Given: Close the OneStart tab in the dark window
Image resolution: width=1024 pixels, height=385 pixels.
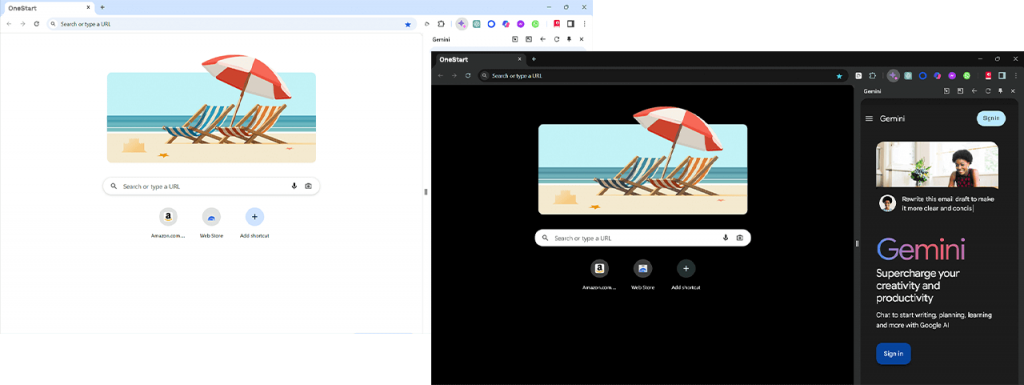Looking at the screenshot, I should tap(520, 59).
